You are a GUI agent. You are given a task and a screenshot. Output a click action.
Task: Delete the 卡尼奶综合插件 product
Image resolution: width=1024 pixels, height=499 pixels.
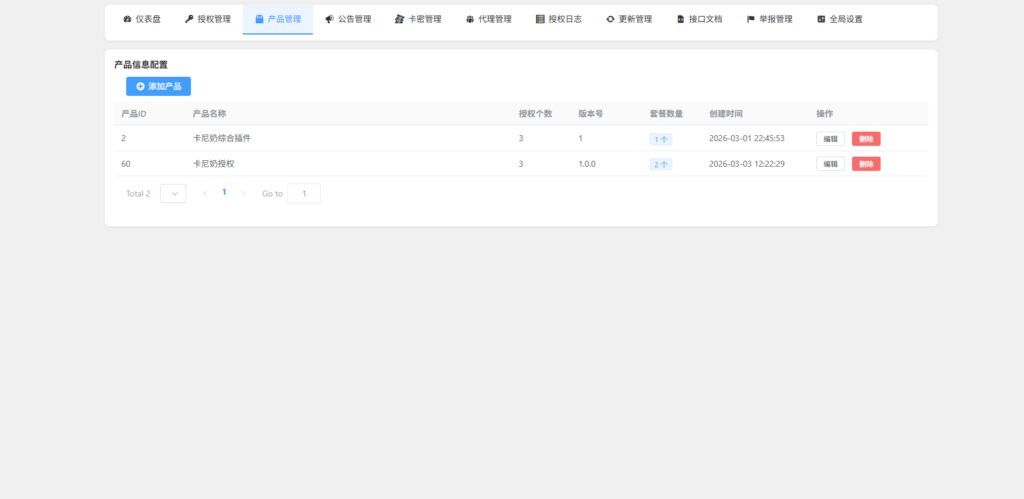[866, 139]
